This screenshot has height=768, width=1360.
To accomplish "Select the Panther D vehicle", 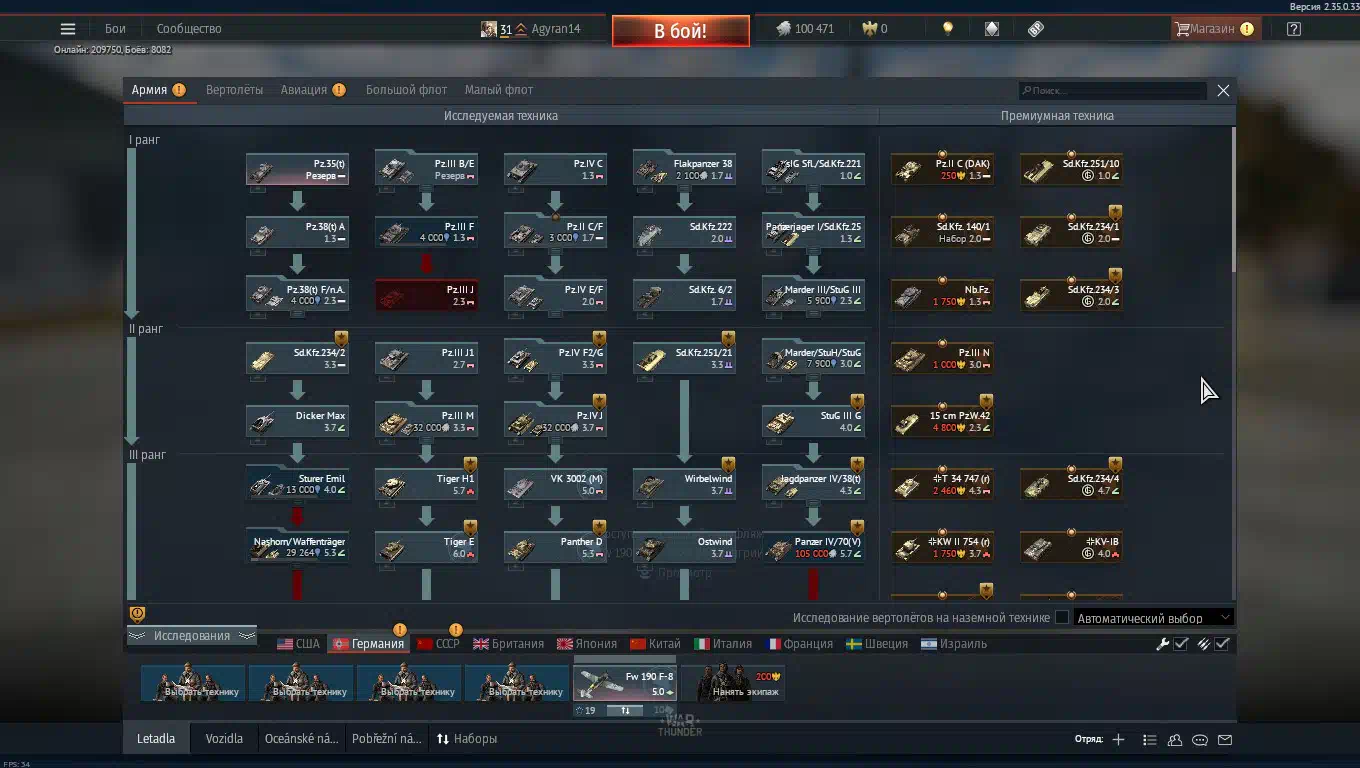I will (555, 548).
